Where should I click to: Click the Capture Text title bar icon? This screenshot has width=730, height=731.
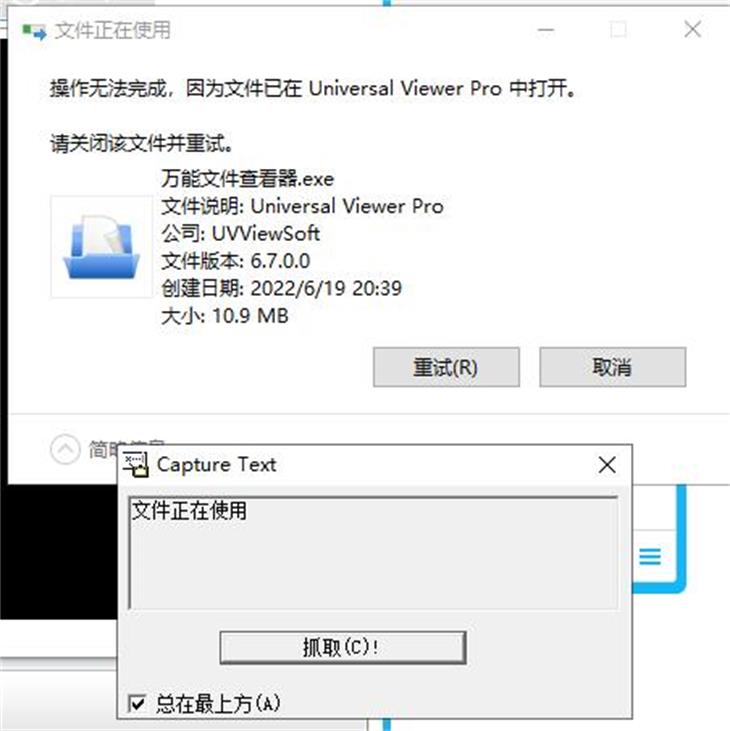(x=136, y=464)
